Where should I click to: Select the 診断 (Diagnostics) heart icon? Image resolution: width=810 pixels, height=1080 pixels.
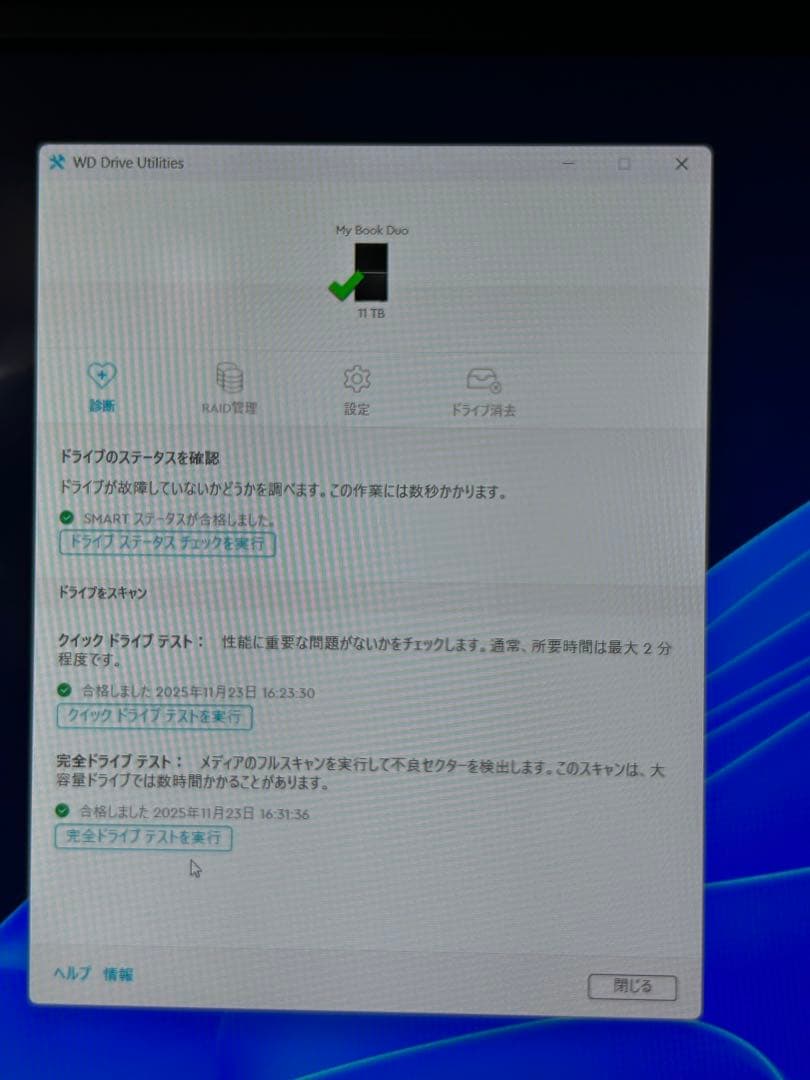coord(100,378)
